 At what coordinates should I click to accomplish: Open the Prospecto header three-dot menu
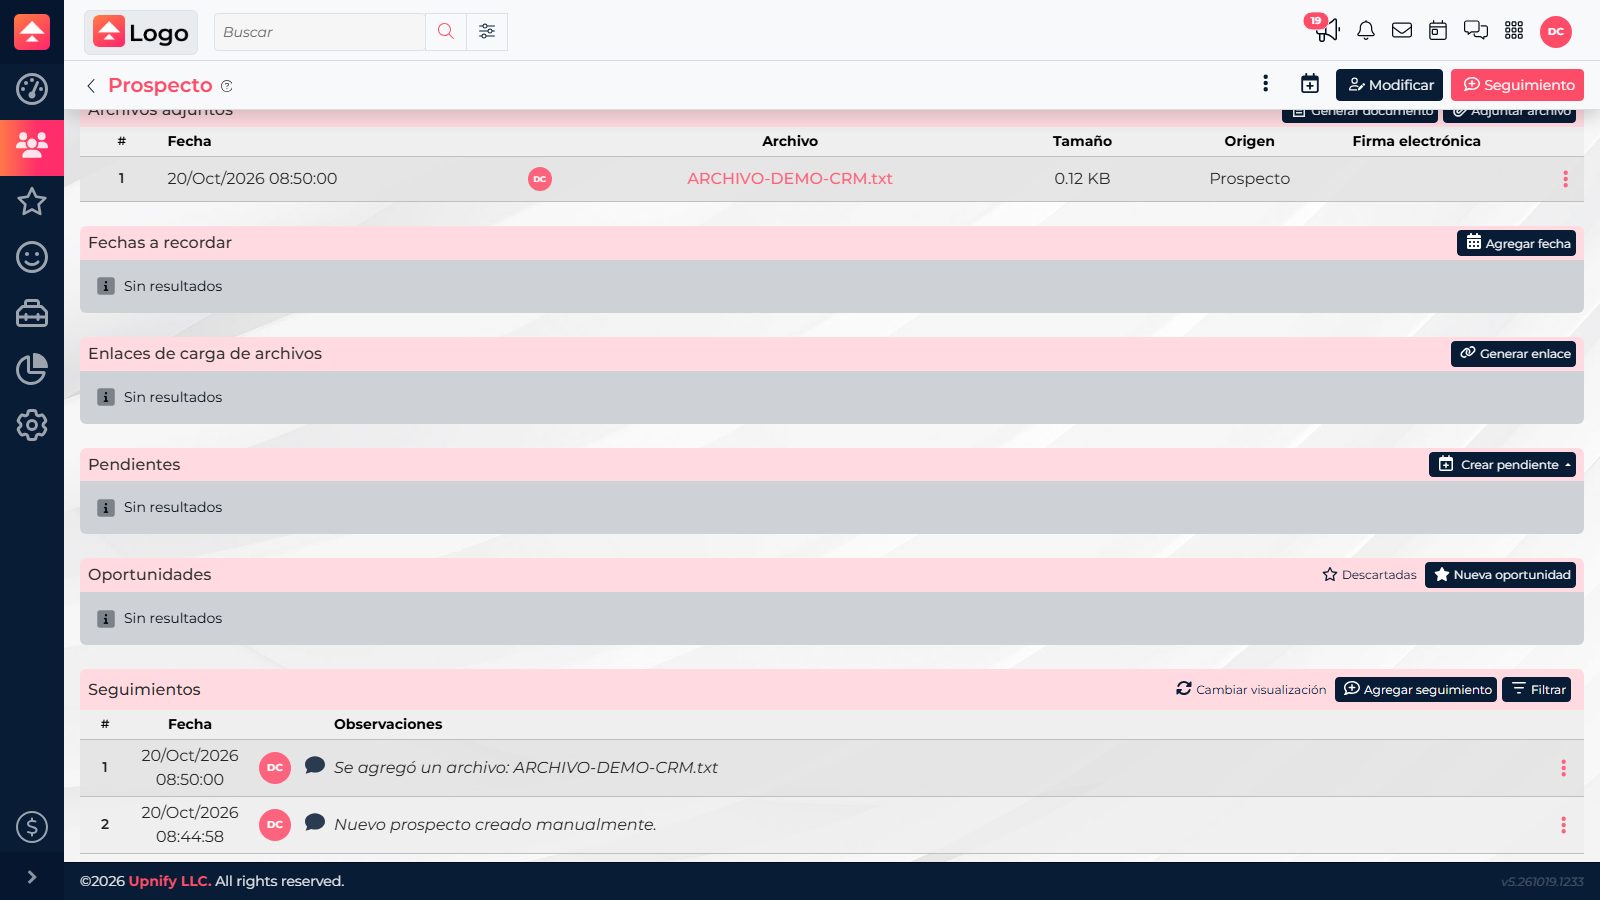click(x=1265, y=84)
